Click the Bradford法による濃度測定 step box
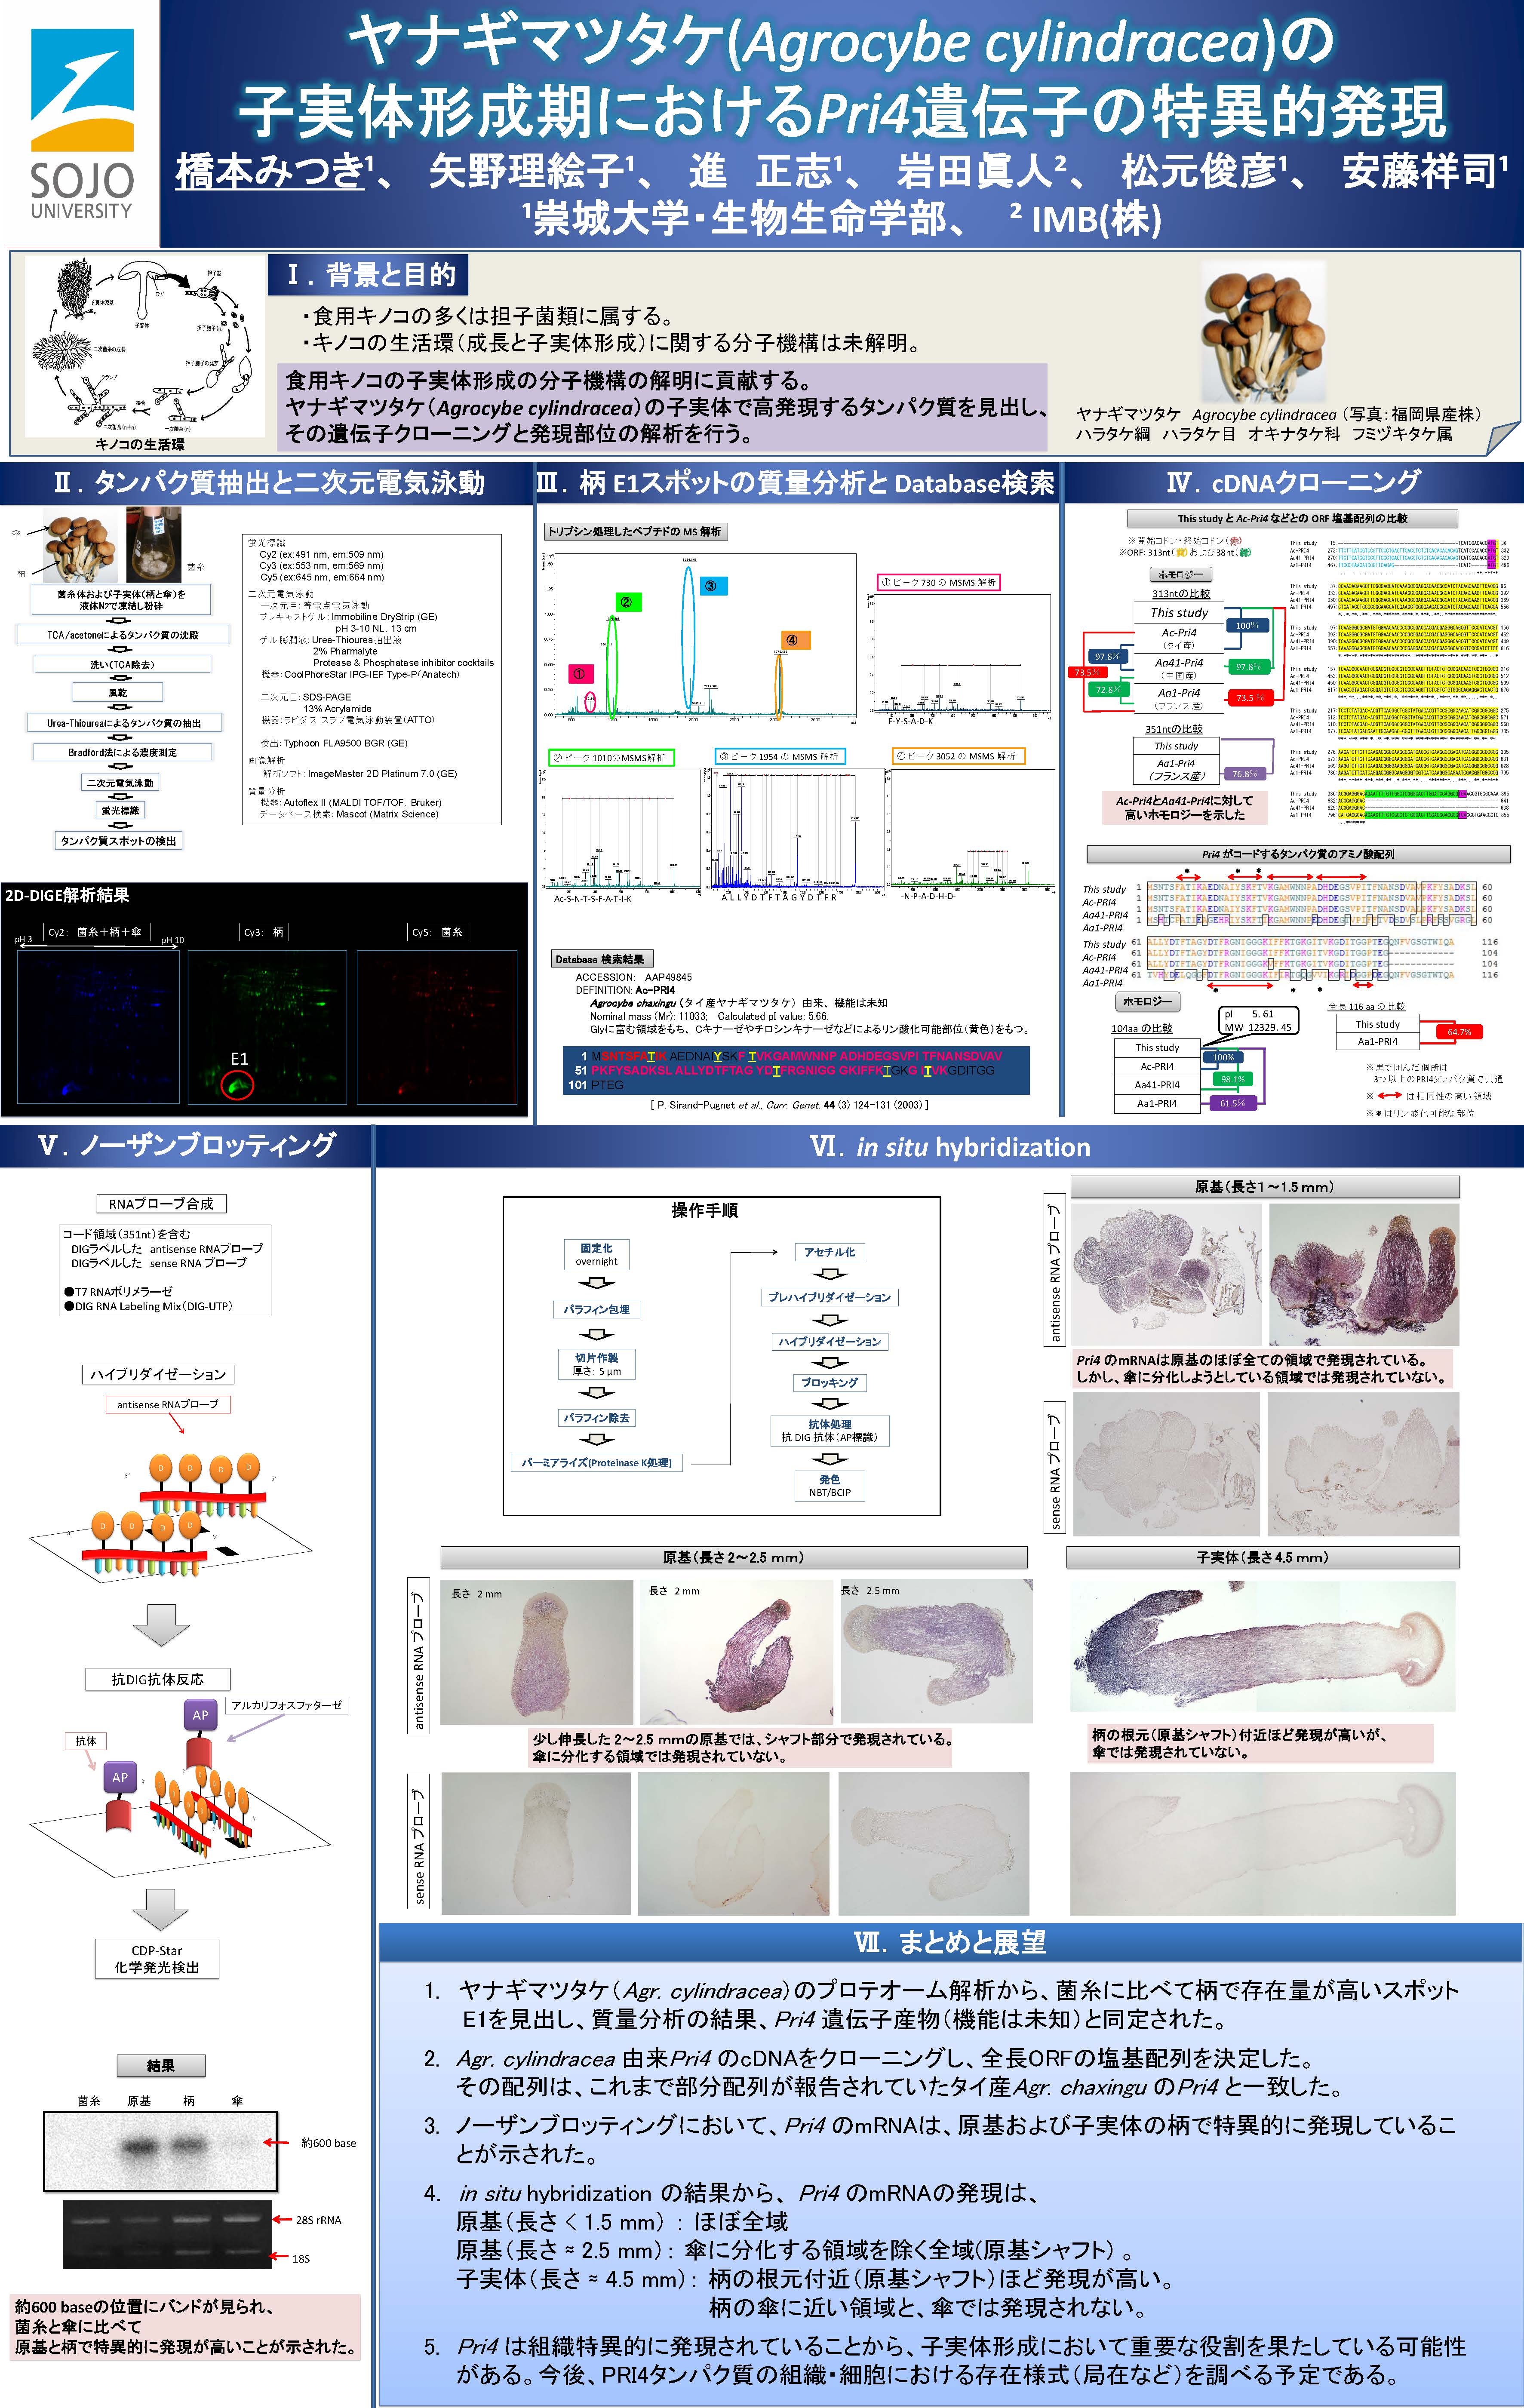 122,752
